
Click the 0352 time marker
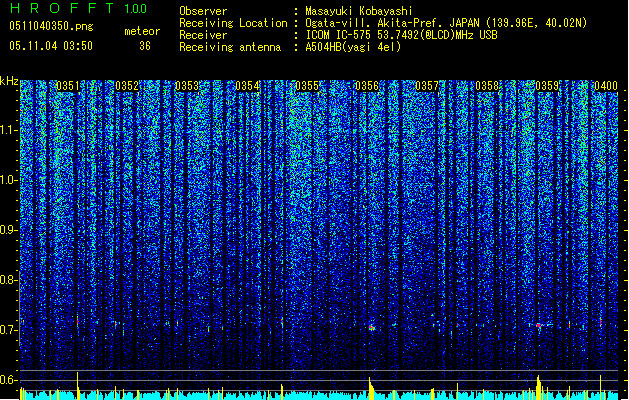pos(127,86)
